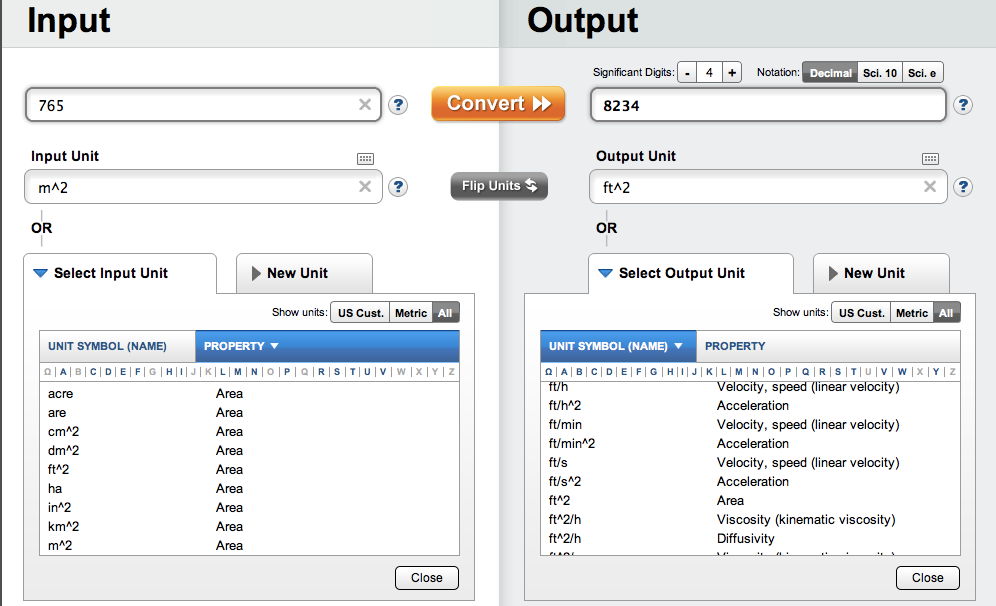The height and width of the screenshot is (606, 996).
Task: Expand the output New Unit tab
Action: [874, 273]
